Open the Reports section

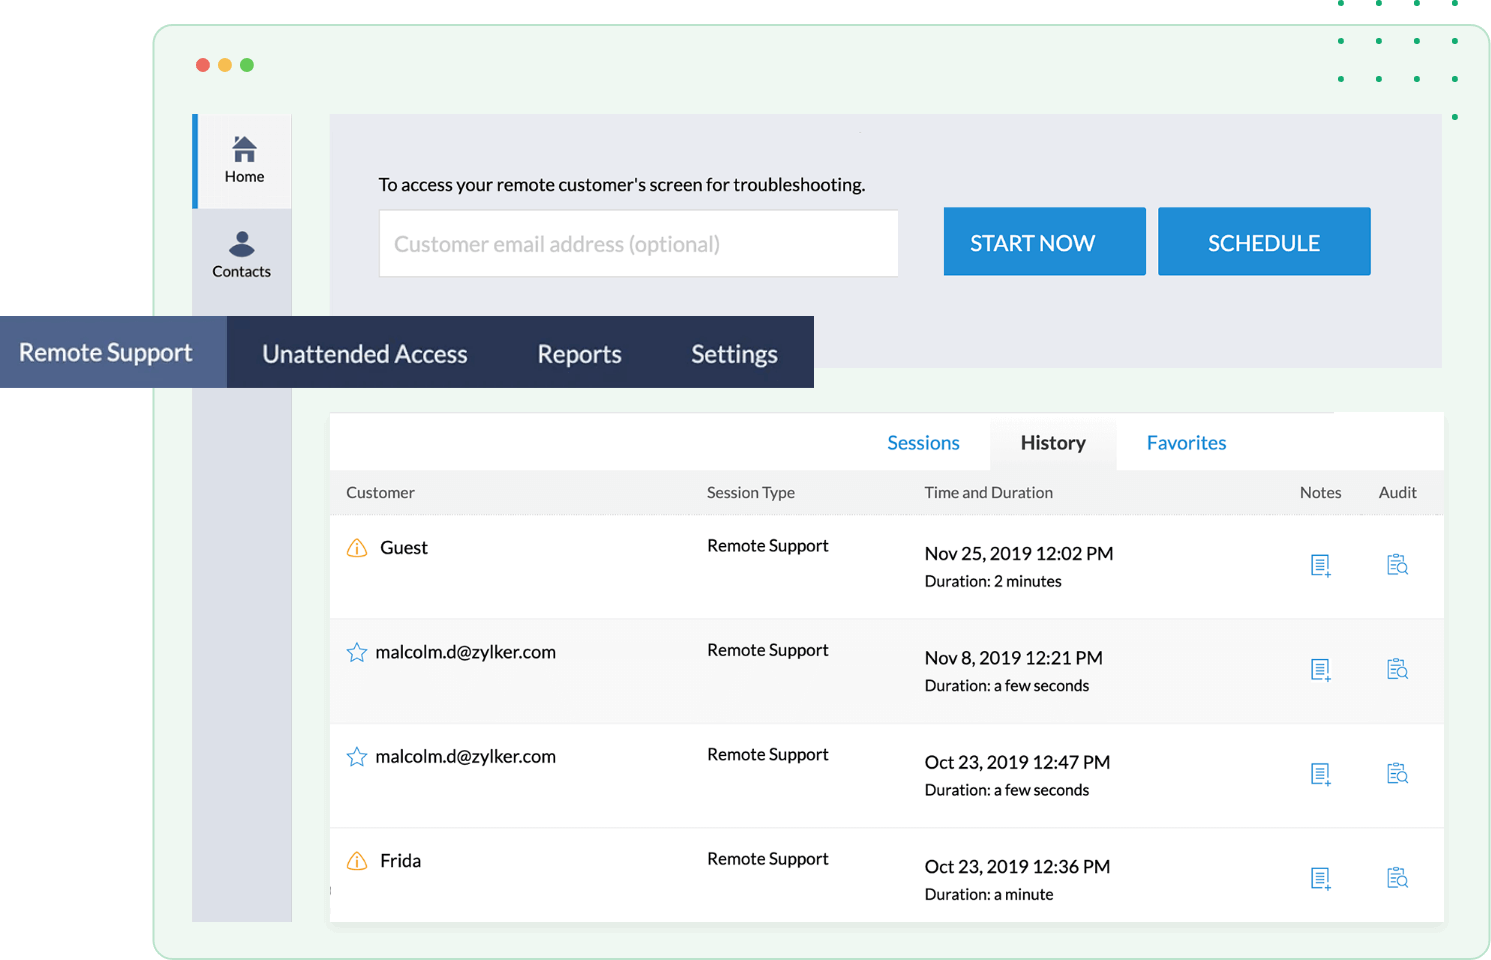[579, 353]
